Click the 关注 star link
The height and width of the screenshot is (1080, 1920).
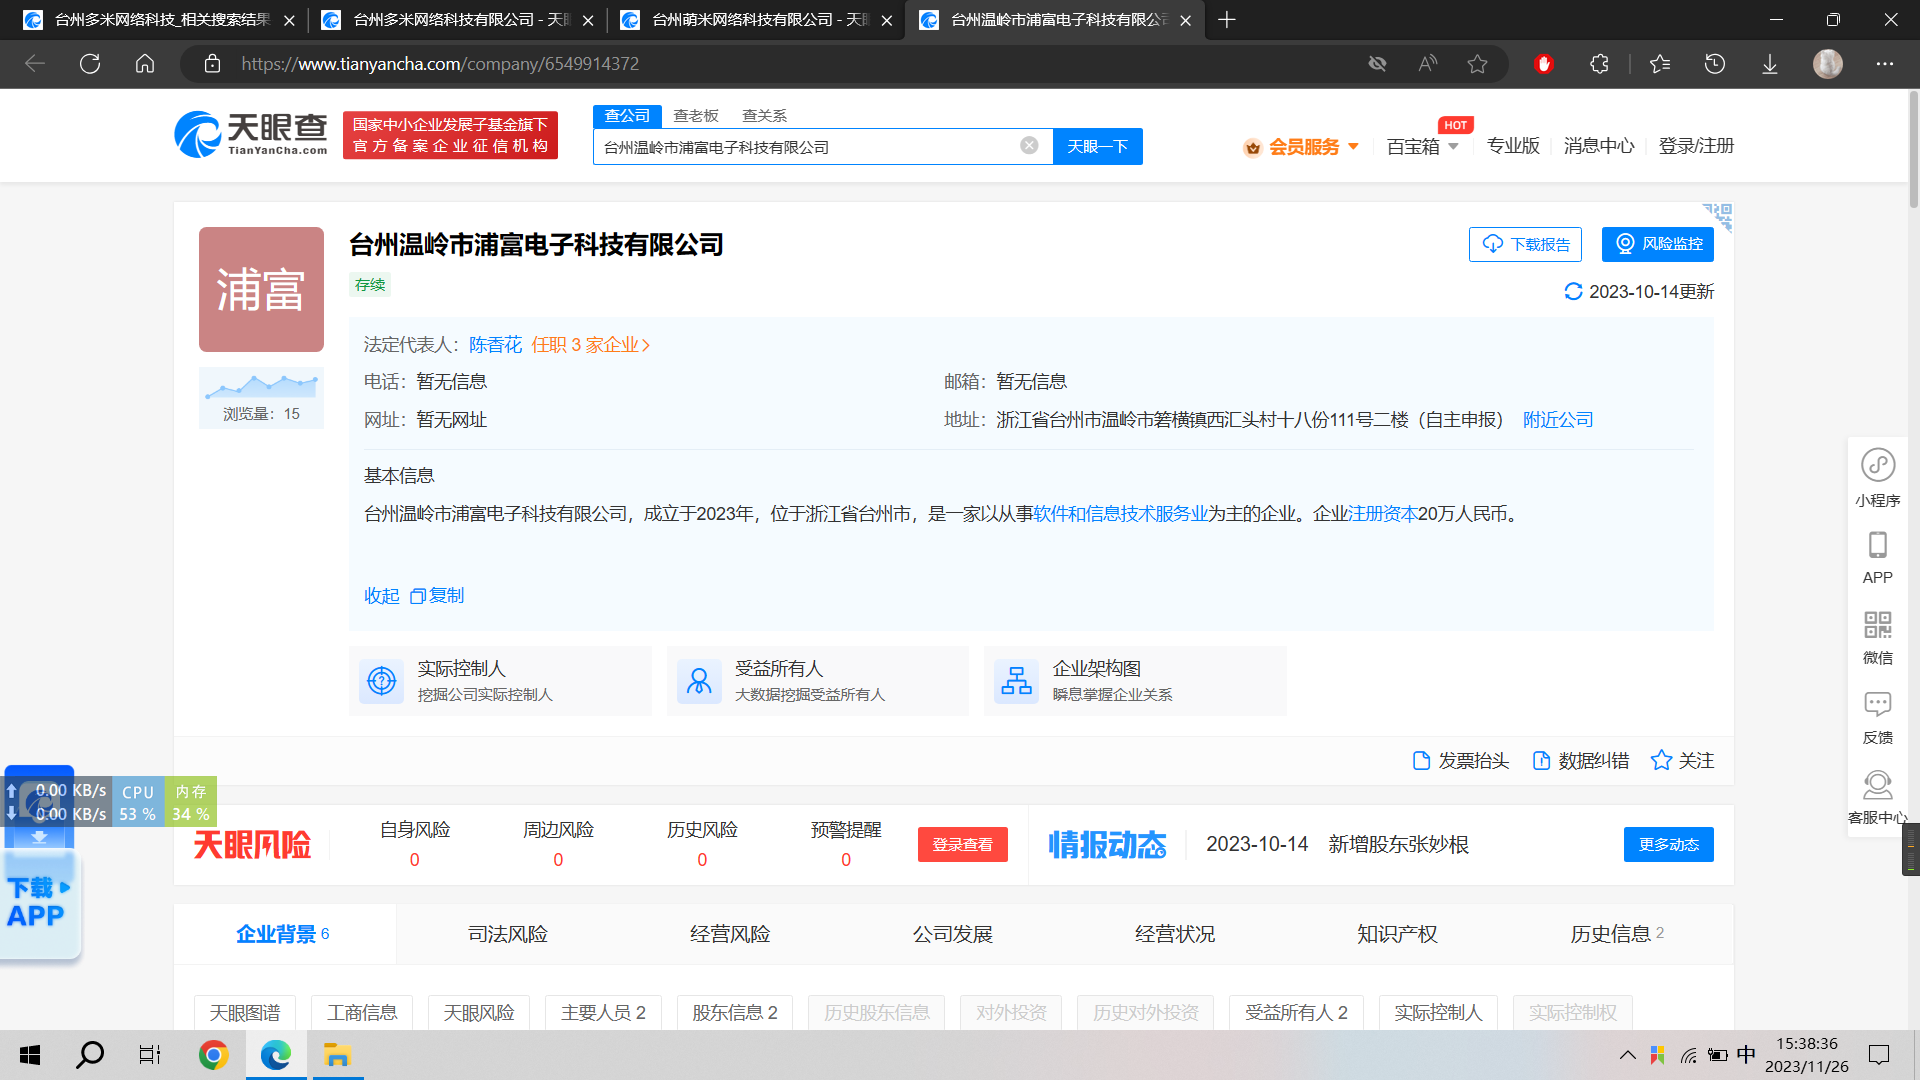point(1682,761)
